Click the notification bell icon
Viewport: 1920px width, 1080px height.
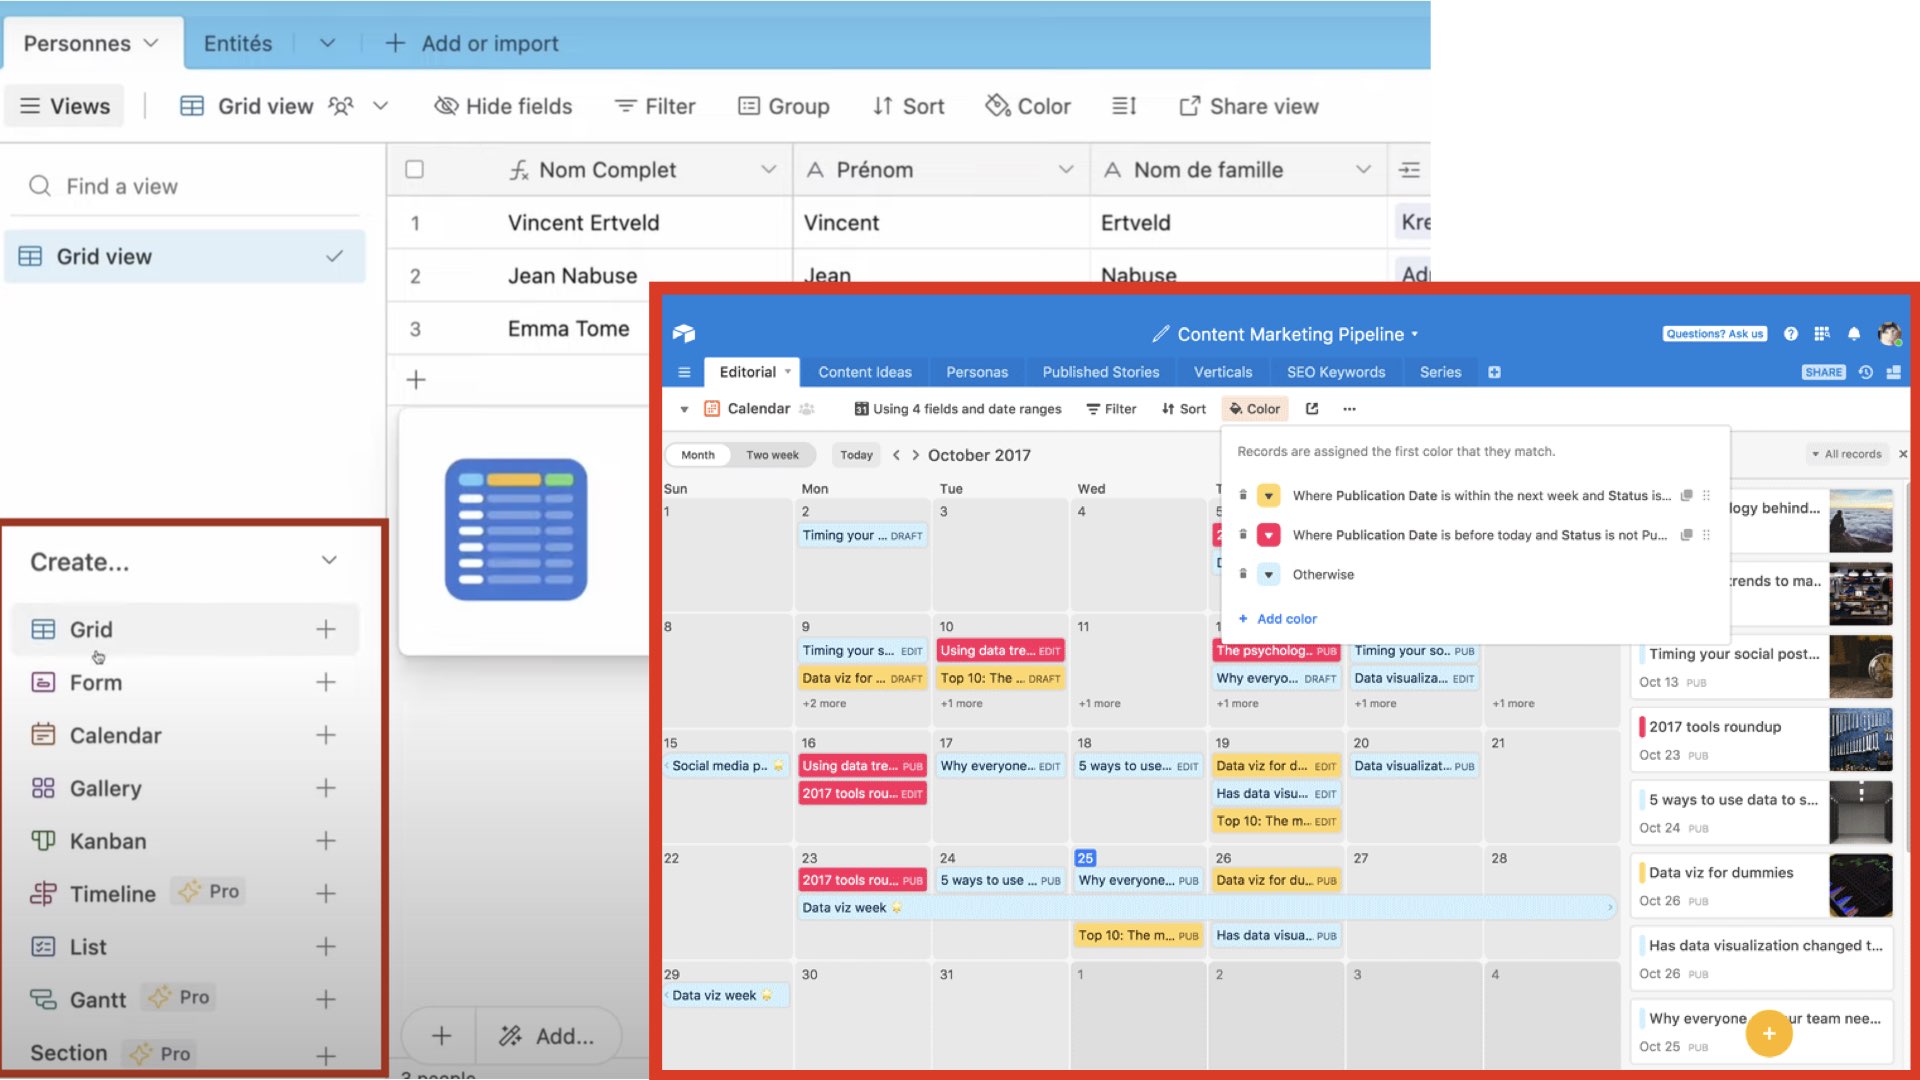1854,334
